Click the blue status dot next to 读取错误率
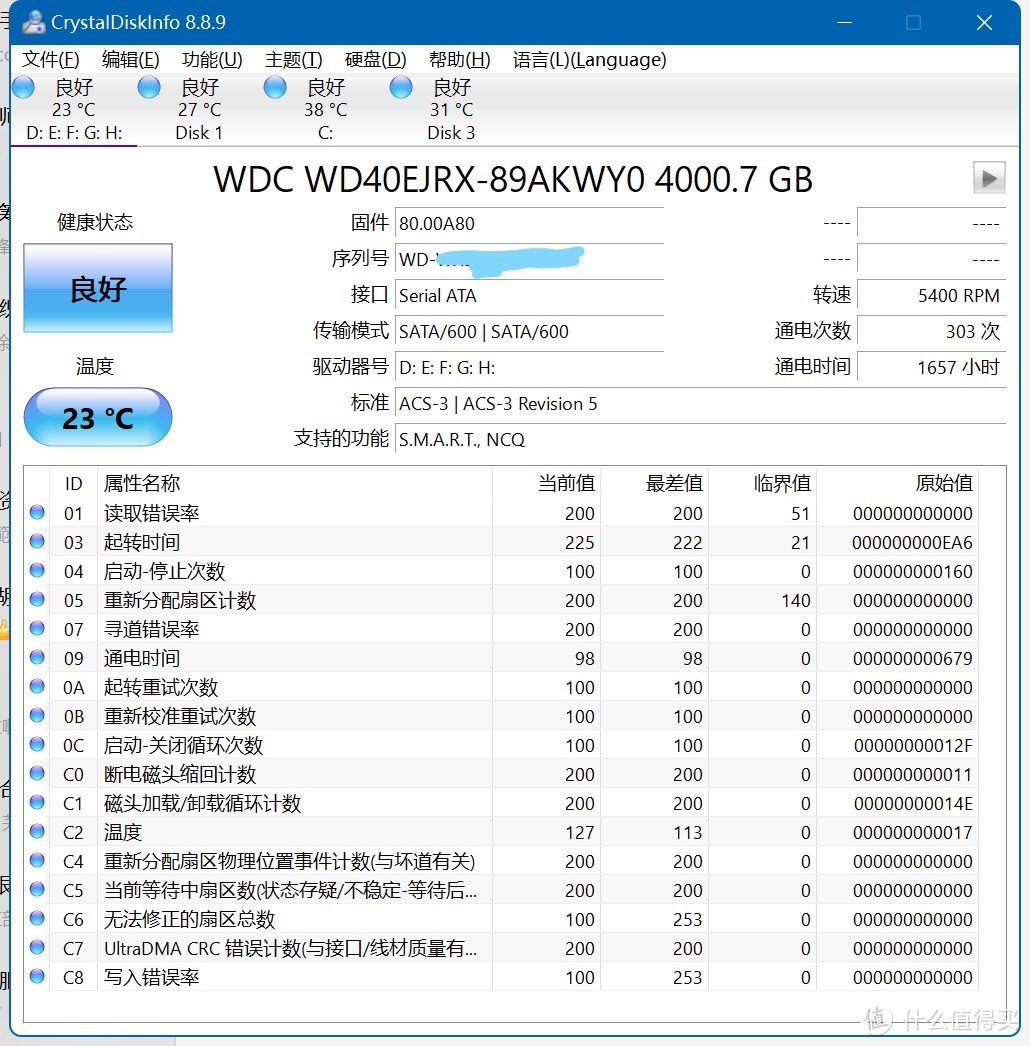The width and height of the screenshot is (1030, 1046). (x=36, y=512)
